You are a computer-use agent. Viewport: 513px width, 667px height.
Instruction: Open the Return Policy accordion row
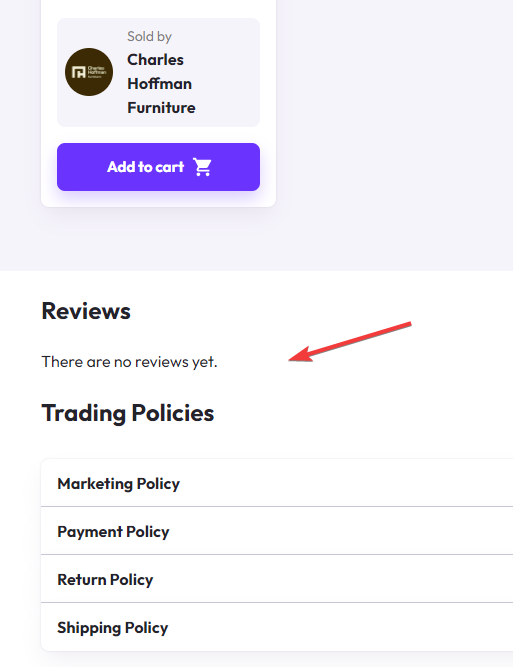point(277,579)
